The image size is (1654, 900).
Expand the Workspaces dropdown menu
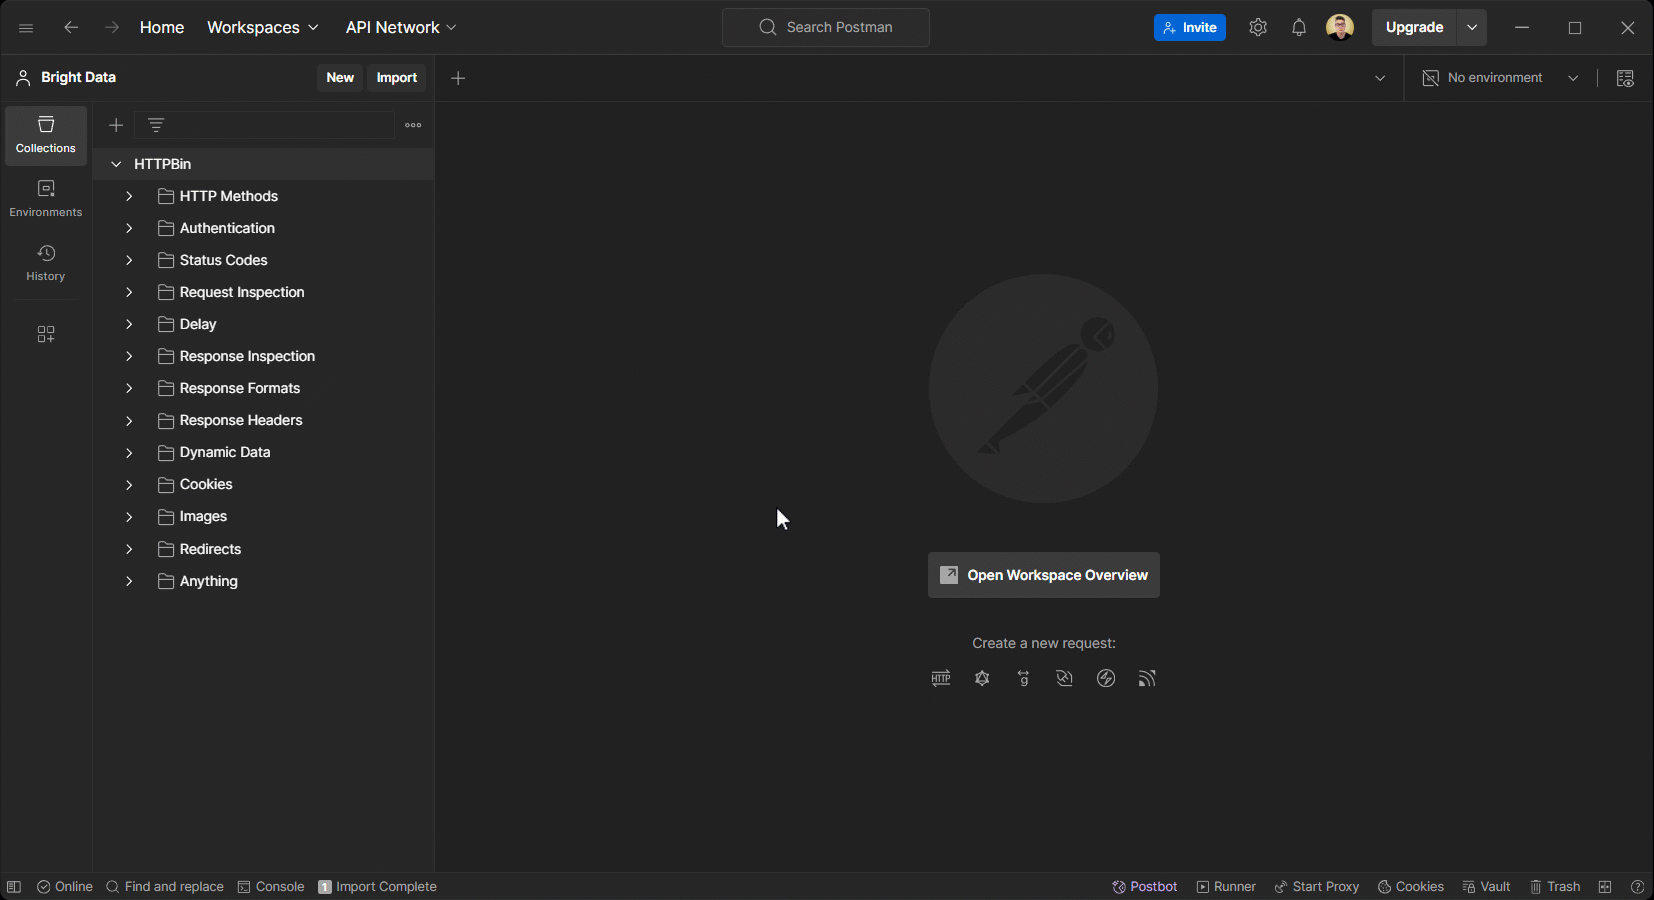coord(262,27)
